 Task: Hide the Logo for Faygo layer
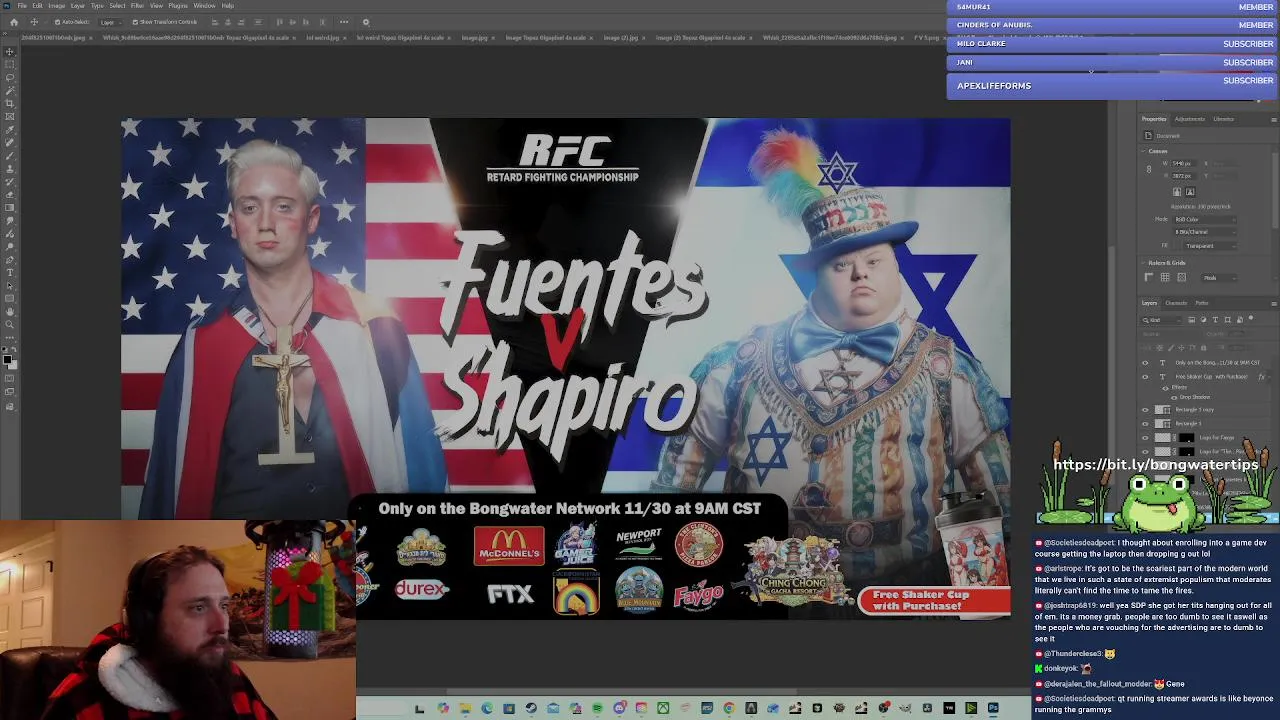[1145, 438]
